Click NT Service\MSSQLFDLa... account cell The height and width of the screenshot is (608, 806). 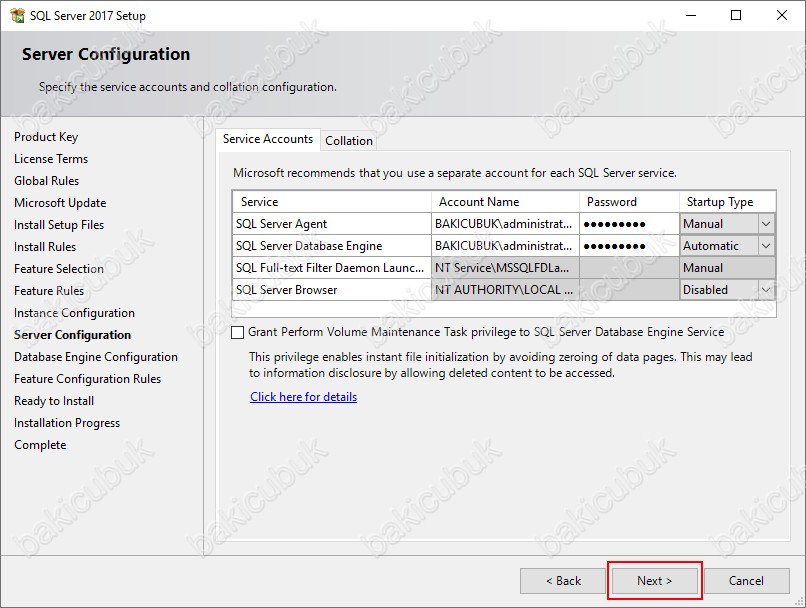tap(505, 268)
